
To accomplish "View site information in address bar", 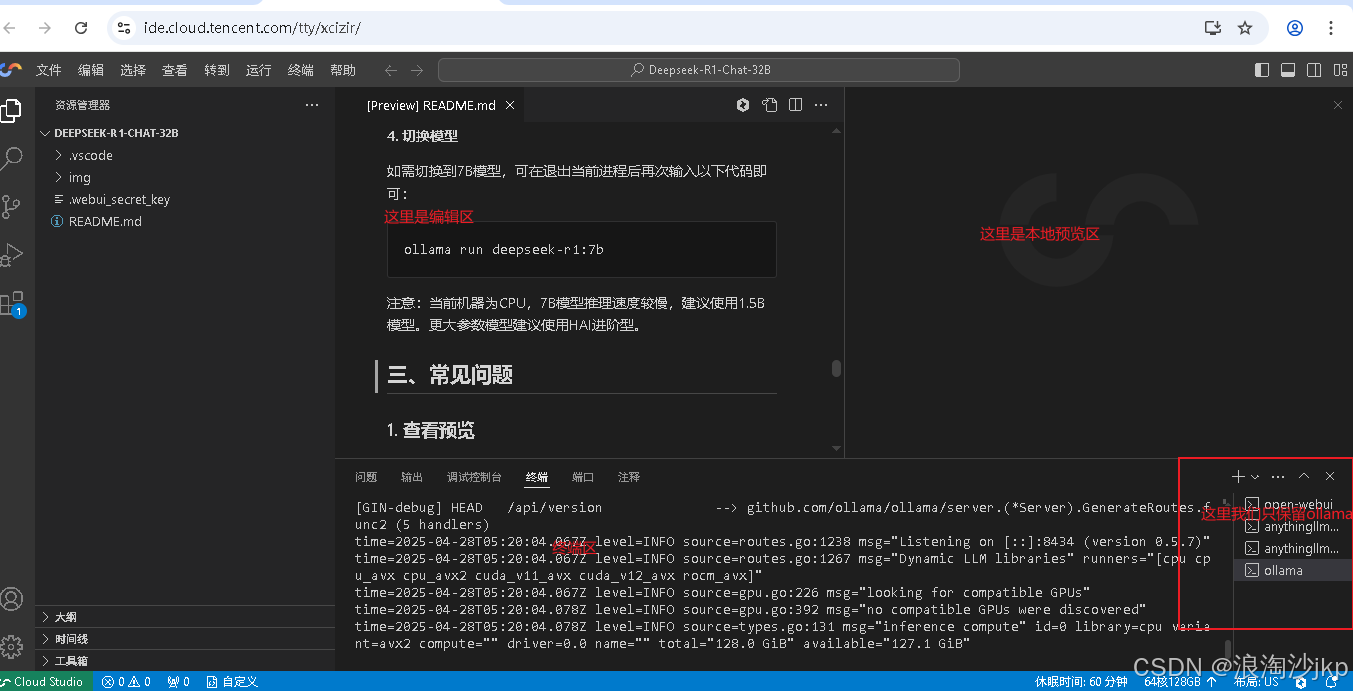I will coord(123,28).
